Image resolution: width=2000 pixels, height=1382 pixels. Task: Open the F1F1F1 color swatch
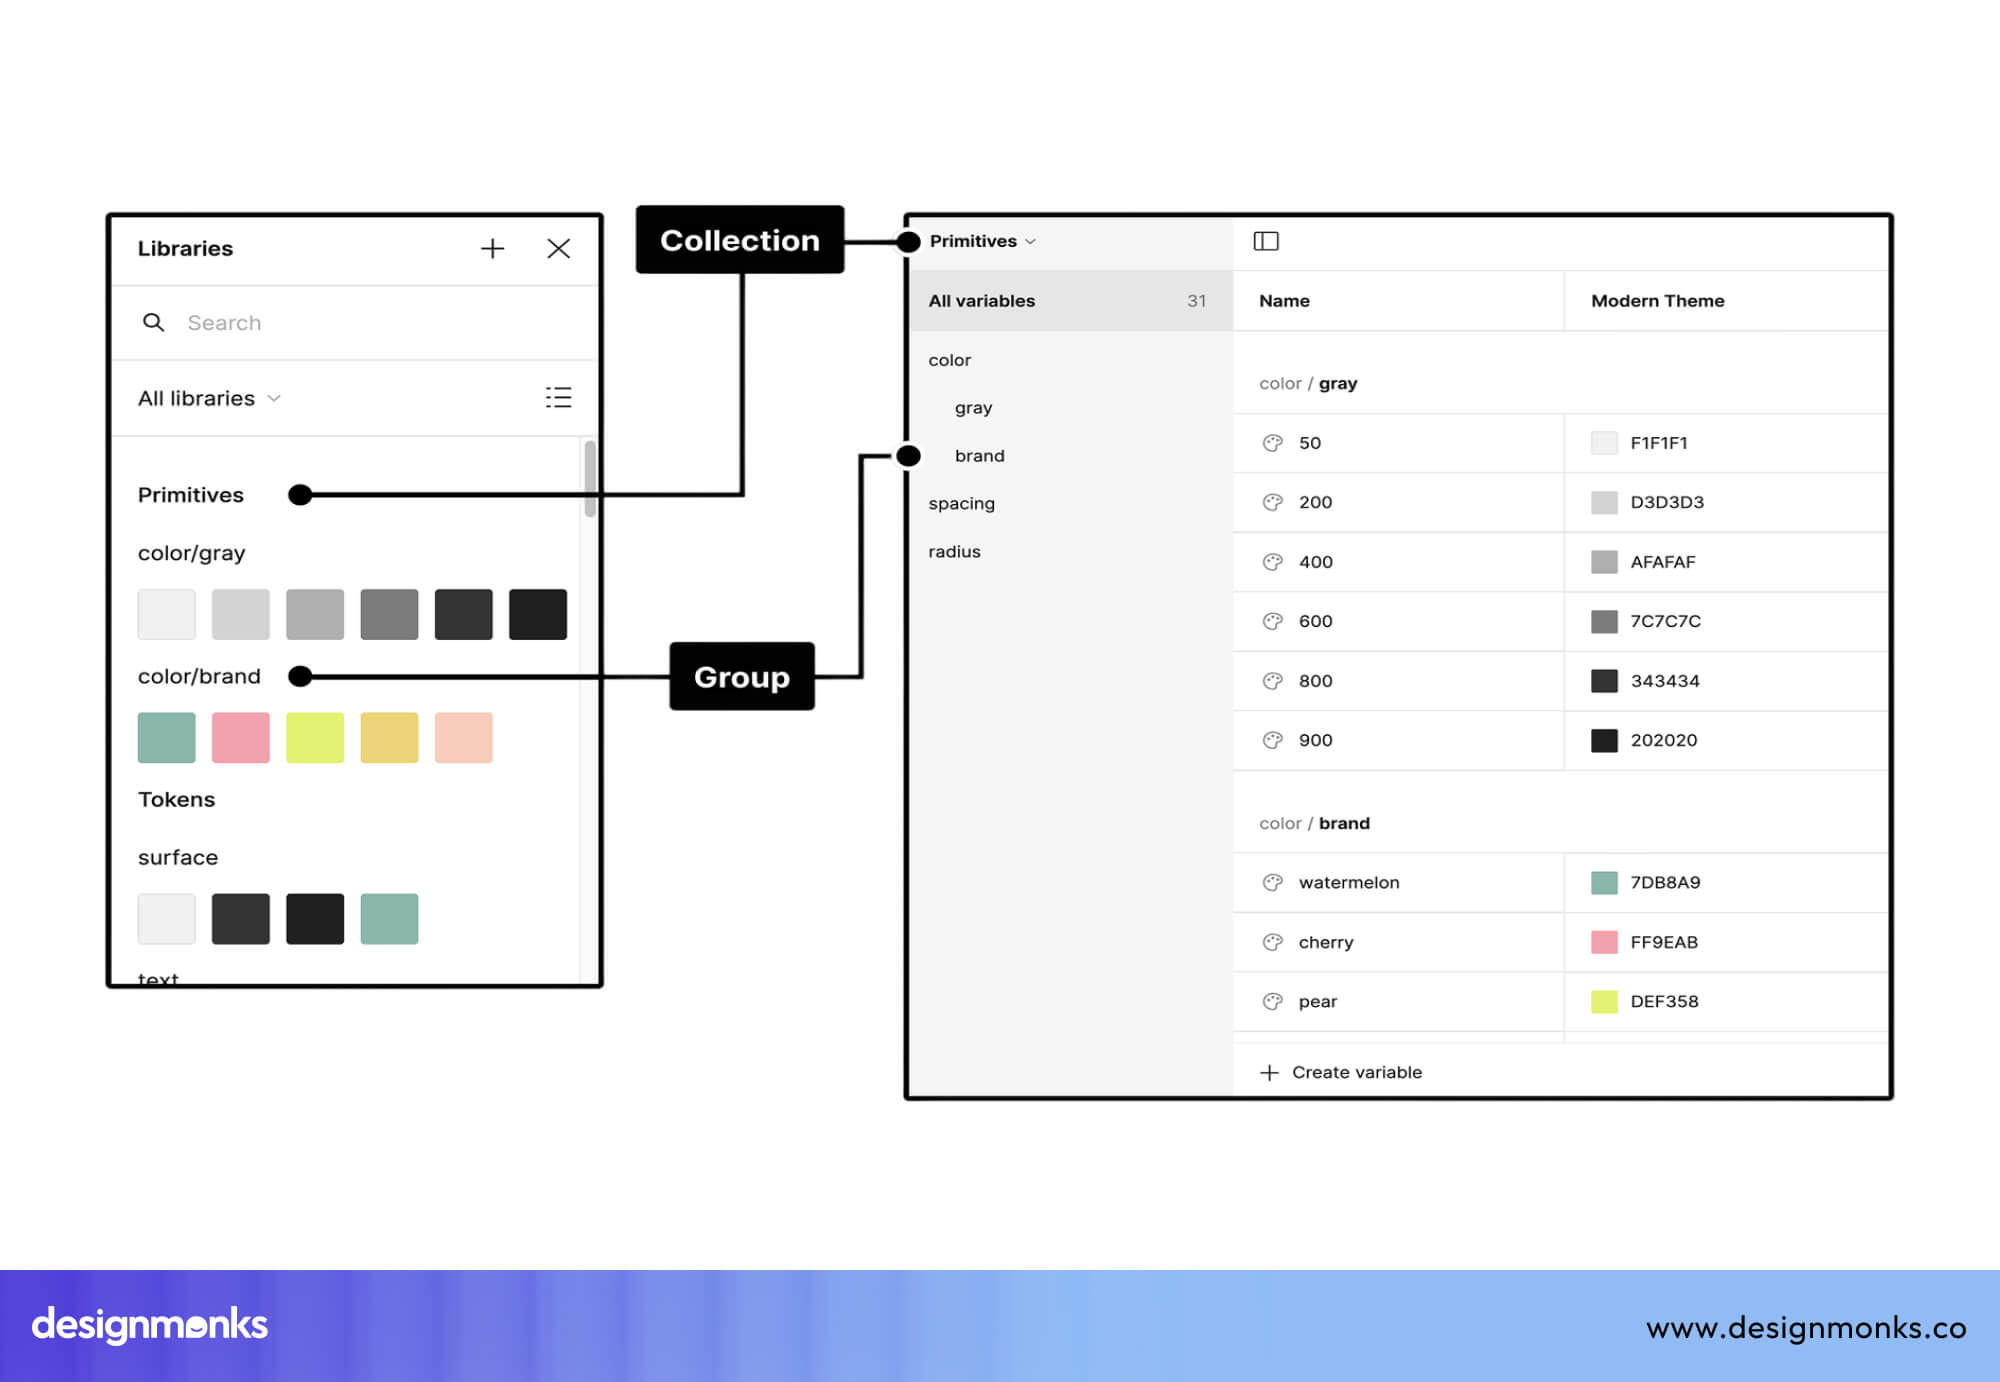[x=1604, y=443]
